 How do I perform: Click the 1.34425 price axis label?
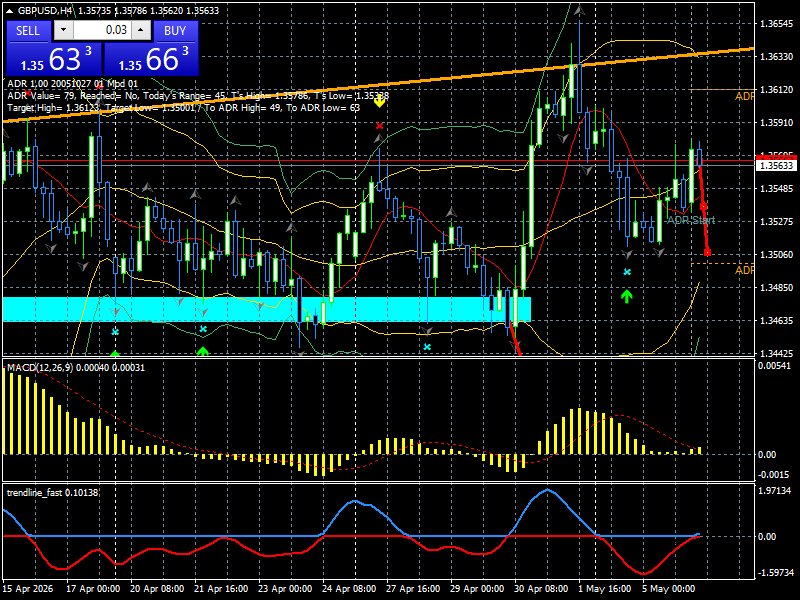777,353
